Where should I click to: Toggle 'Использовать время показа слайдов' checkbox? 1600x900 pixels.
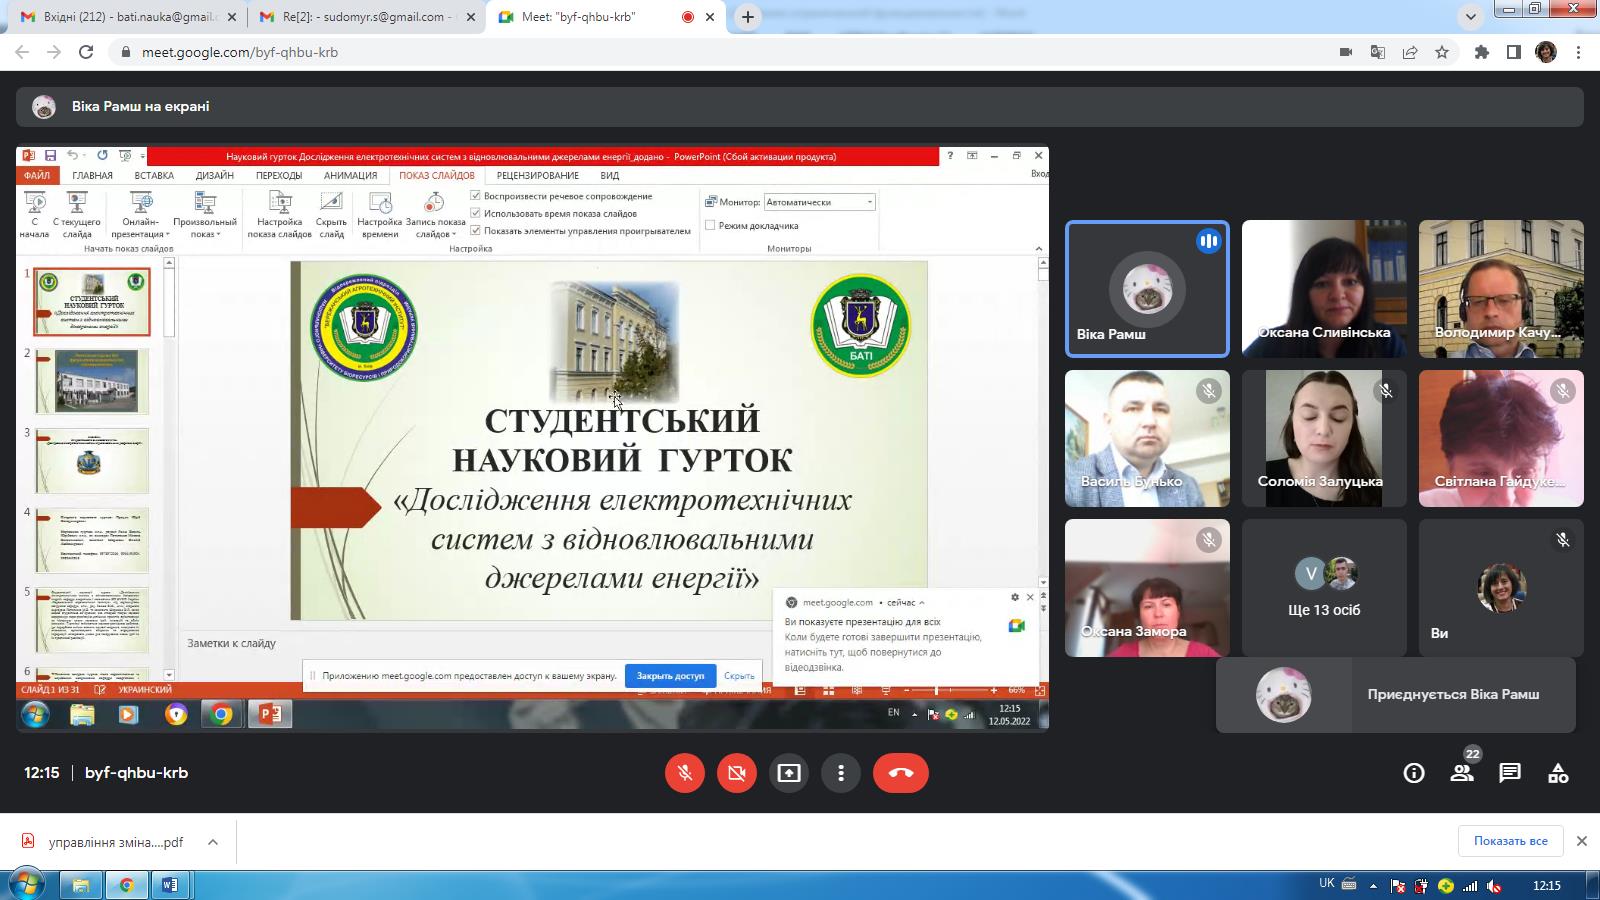click(476, 213)
